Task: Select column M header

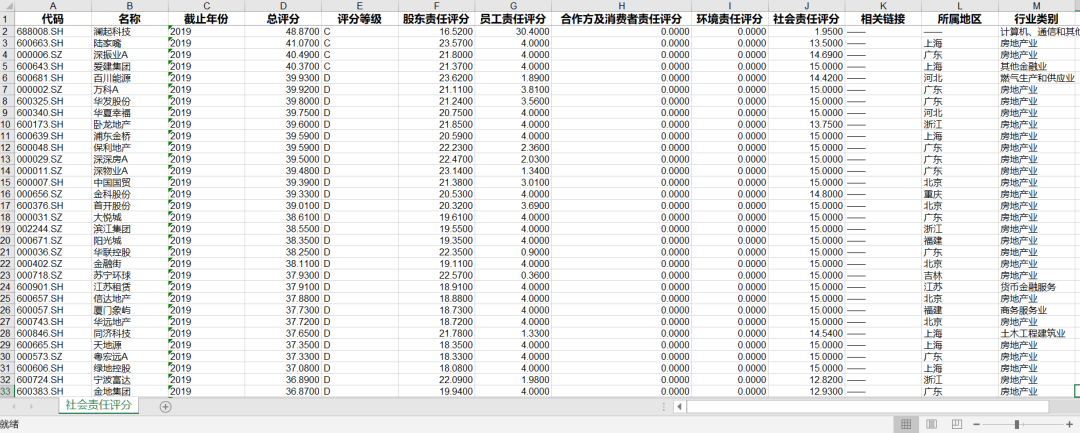Action: pyautogui.click(x=1037, y=6)
